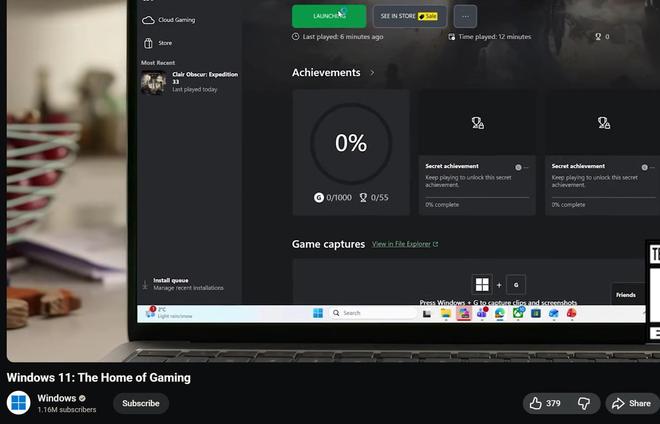Click the green LAUNCHING button

pyautogui.click(x=329, y=16)
